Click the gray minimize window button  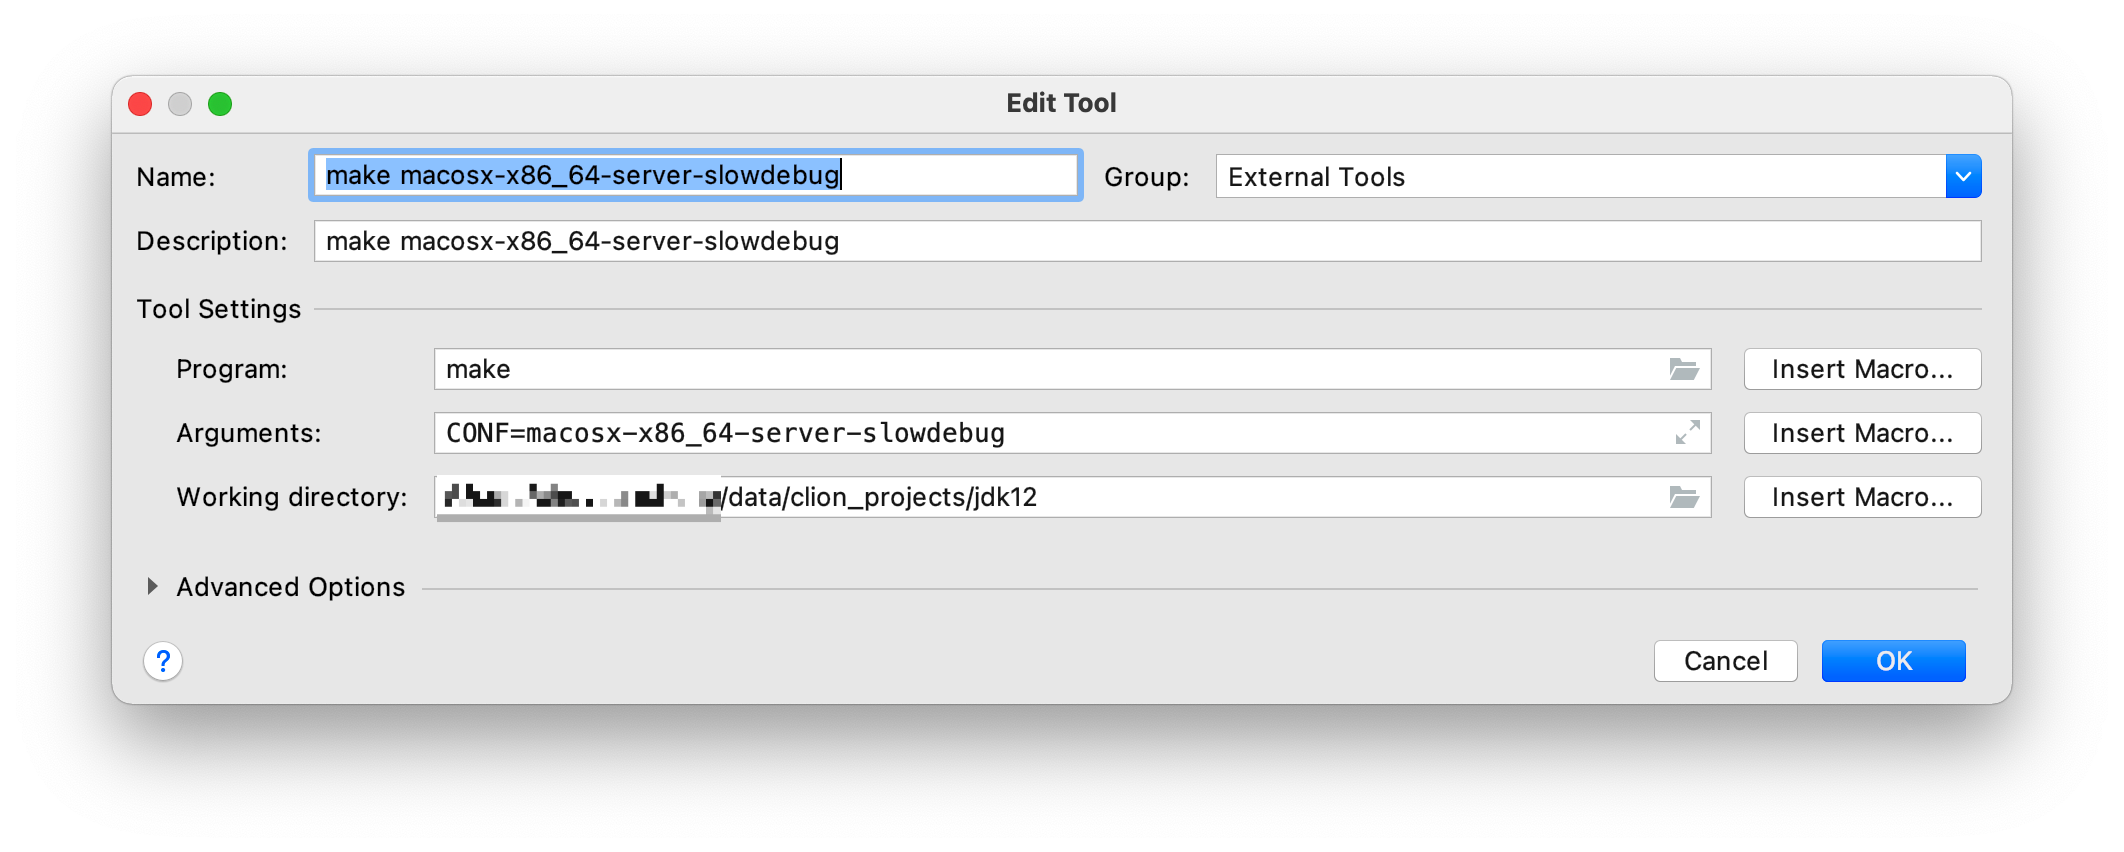(180, 104)
